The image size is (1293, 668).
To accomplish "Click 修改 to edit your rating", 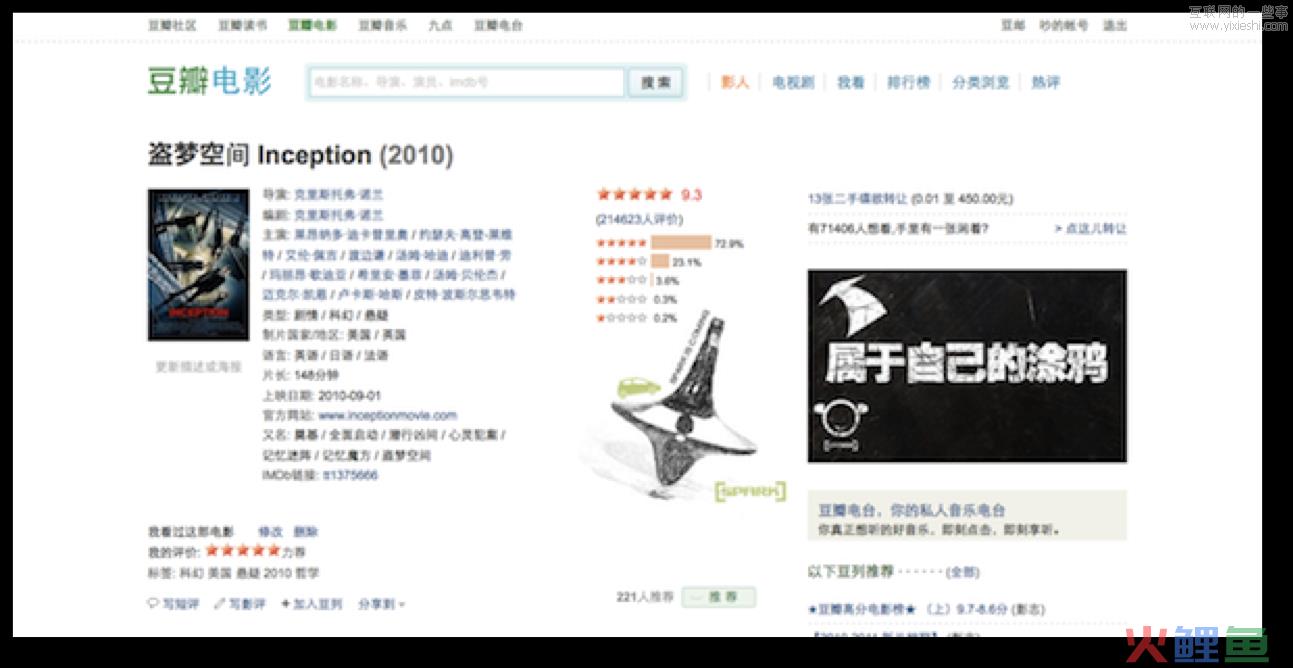I will (270, 532).
